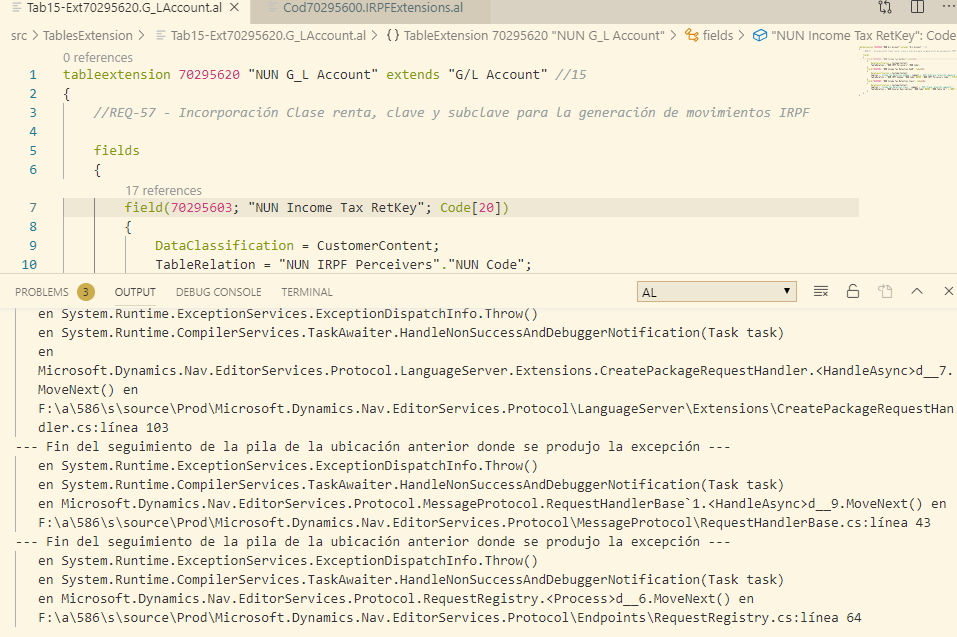The height and width of the screenshot is (637, 957).
Task: Open changes compare icon in editor toolbar
Action: click(x=885, y=7)
